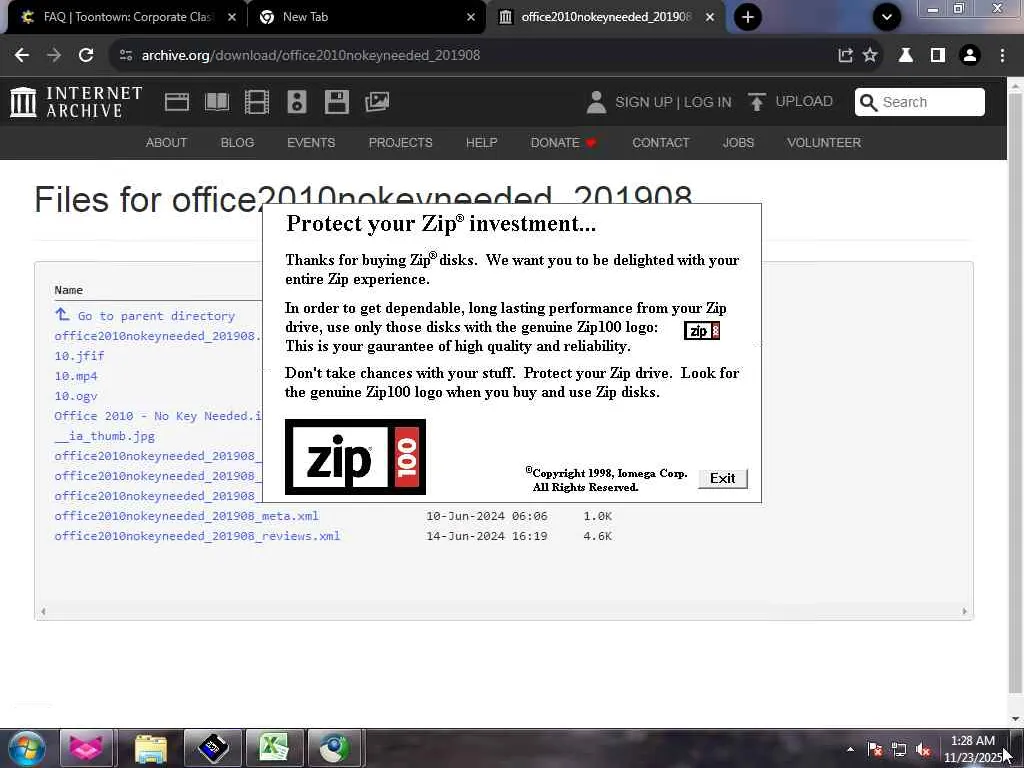This screenshot has height=768, width=1024.
Task: Open Excel from the taskbar
Action: (274, 748)
